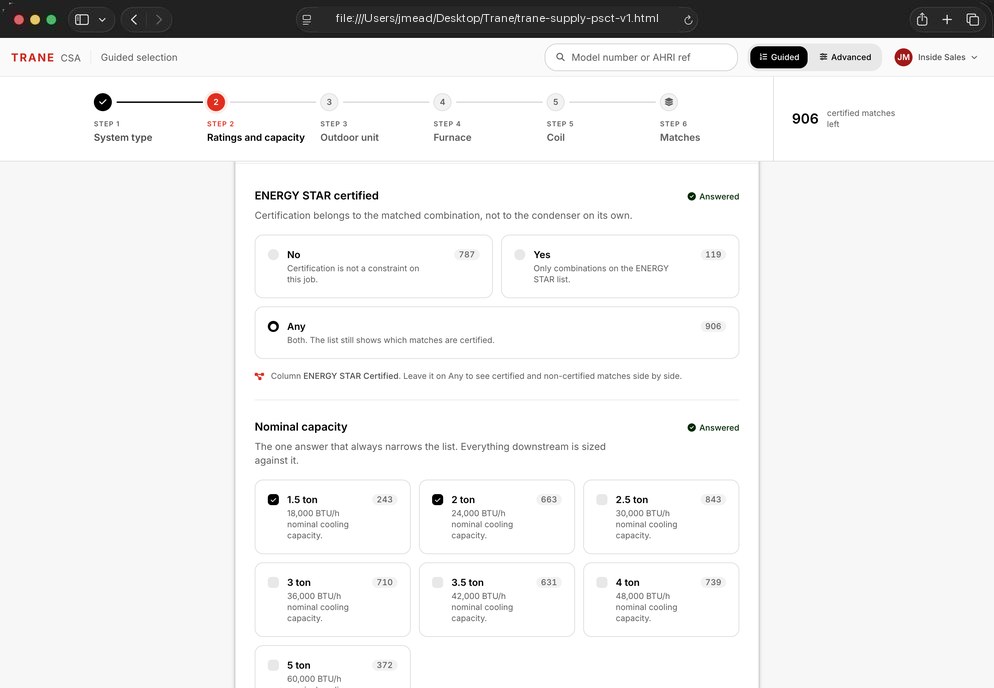Screen dimensions: 994x688
Task: Click the JM user avatar
Action: coord(903,57)
